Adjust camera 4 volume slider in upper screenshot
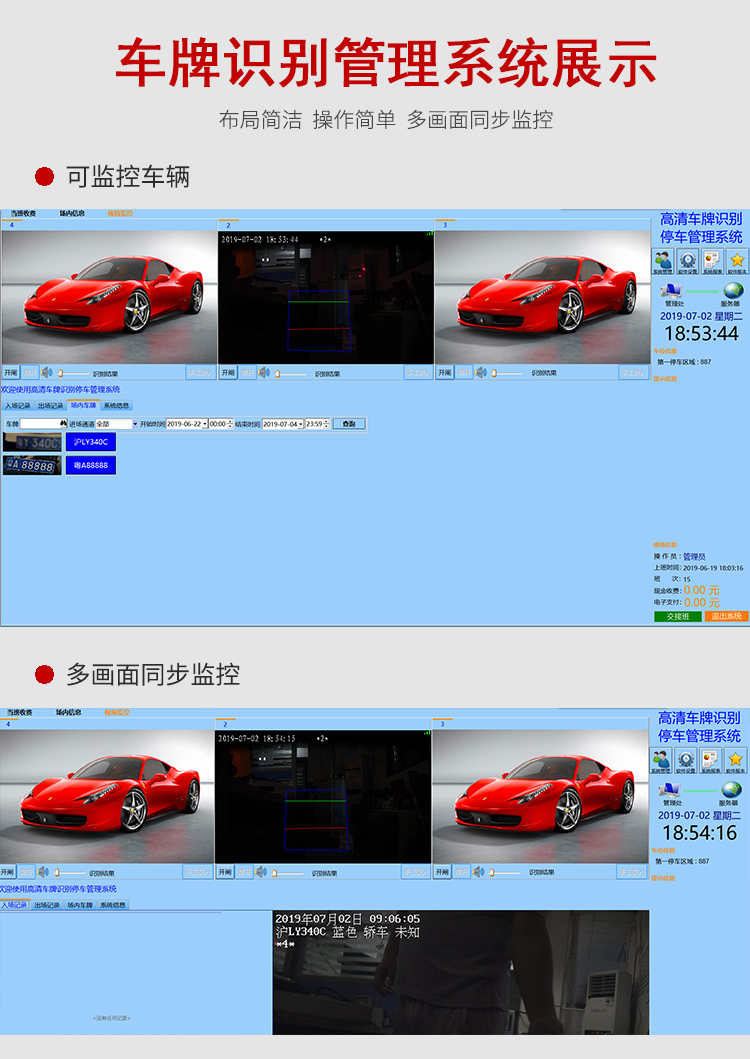750x1059 pixels. (x=73, y=373)
